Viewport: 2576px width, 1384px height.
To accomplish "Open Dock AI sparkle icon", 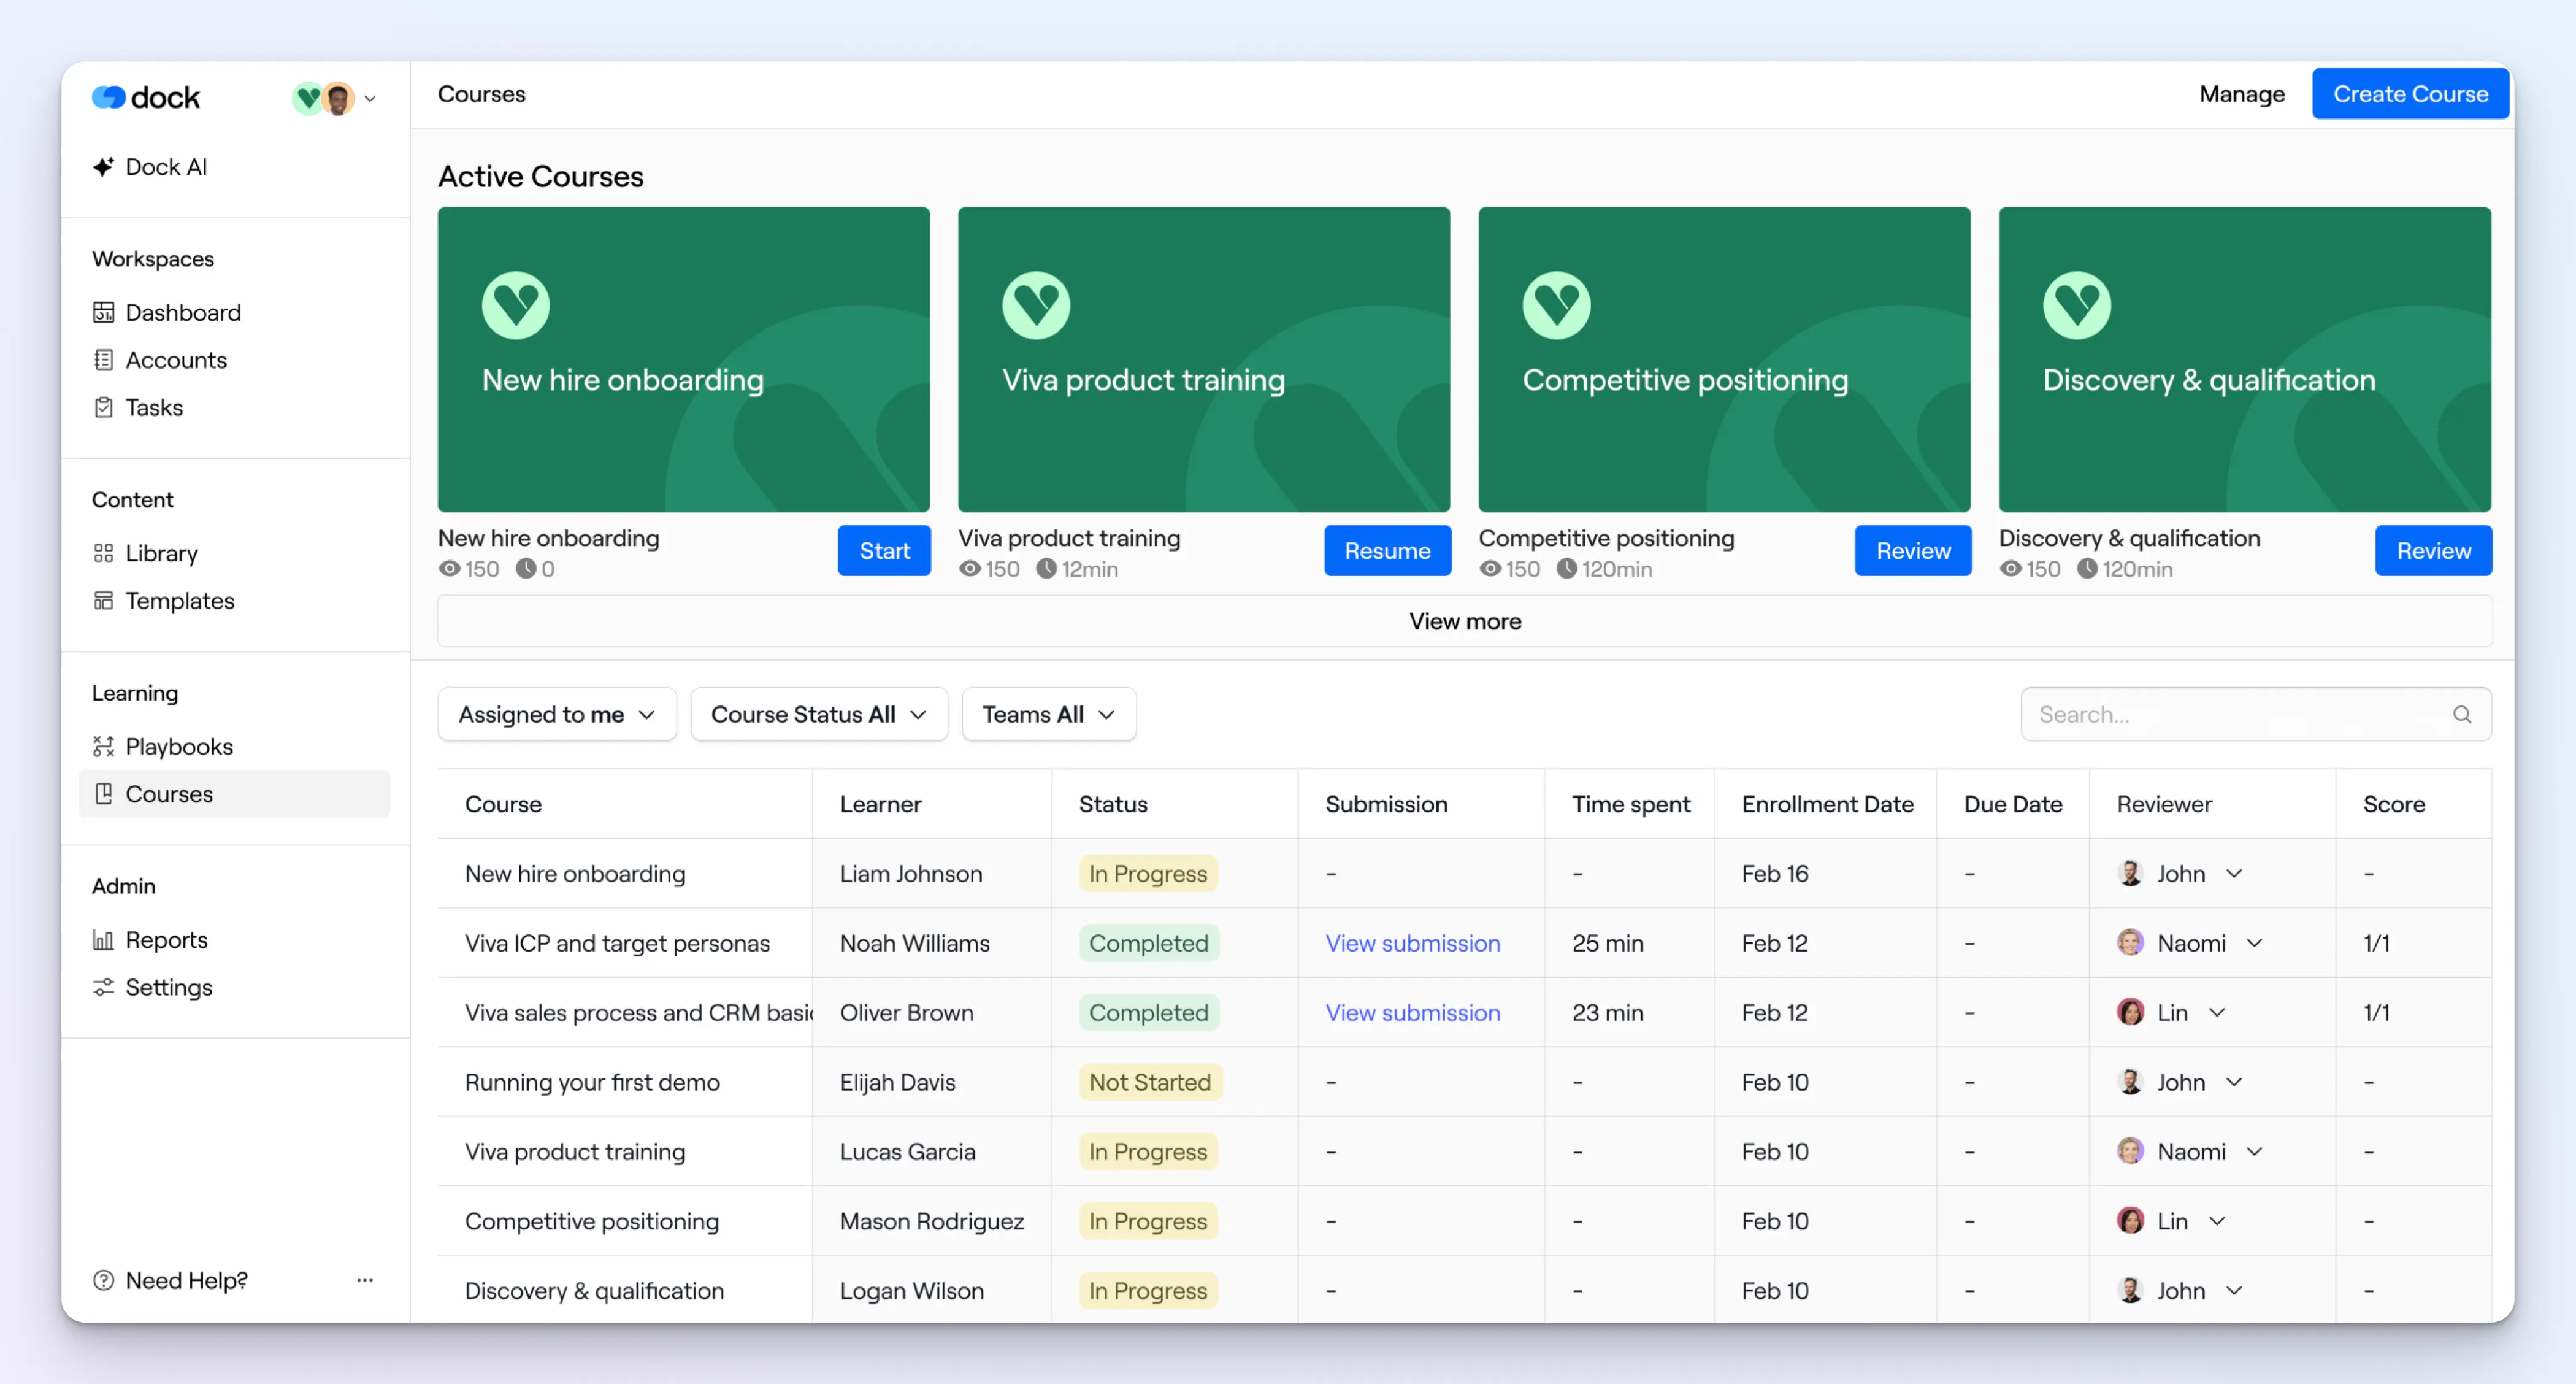I will pyautogui.click(x=103, y=167).
